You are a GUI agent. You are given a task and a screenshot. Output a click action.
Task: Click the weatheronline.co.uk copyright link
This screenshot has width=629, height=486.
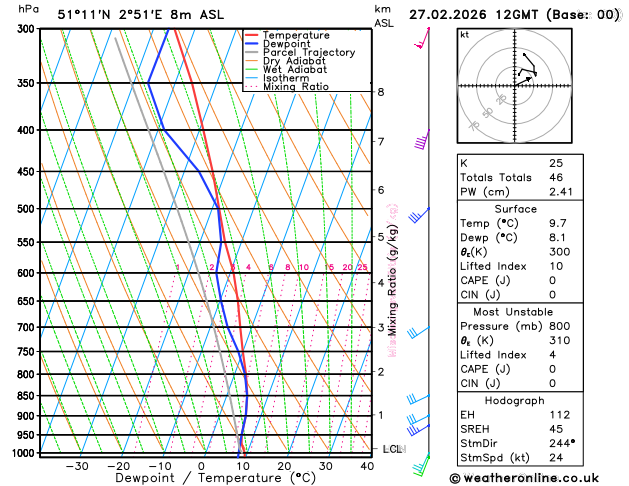524,478
